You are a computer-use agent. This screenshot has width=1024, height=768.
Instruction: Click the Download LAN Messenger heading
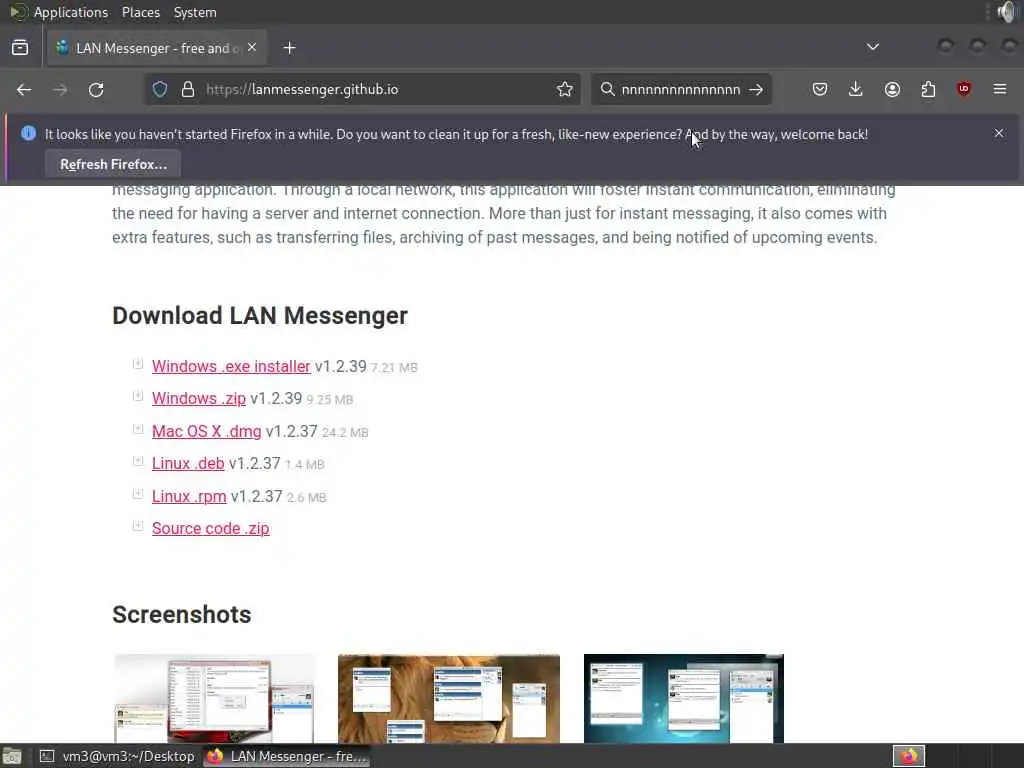(x=260, y=315)
